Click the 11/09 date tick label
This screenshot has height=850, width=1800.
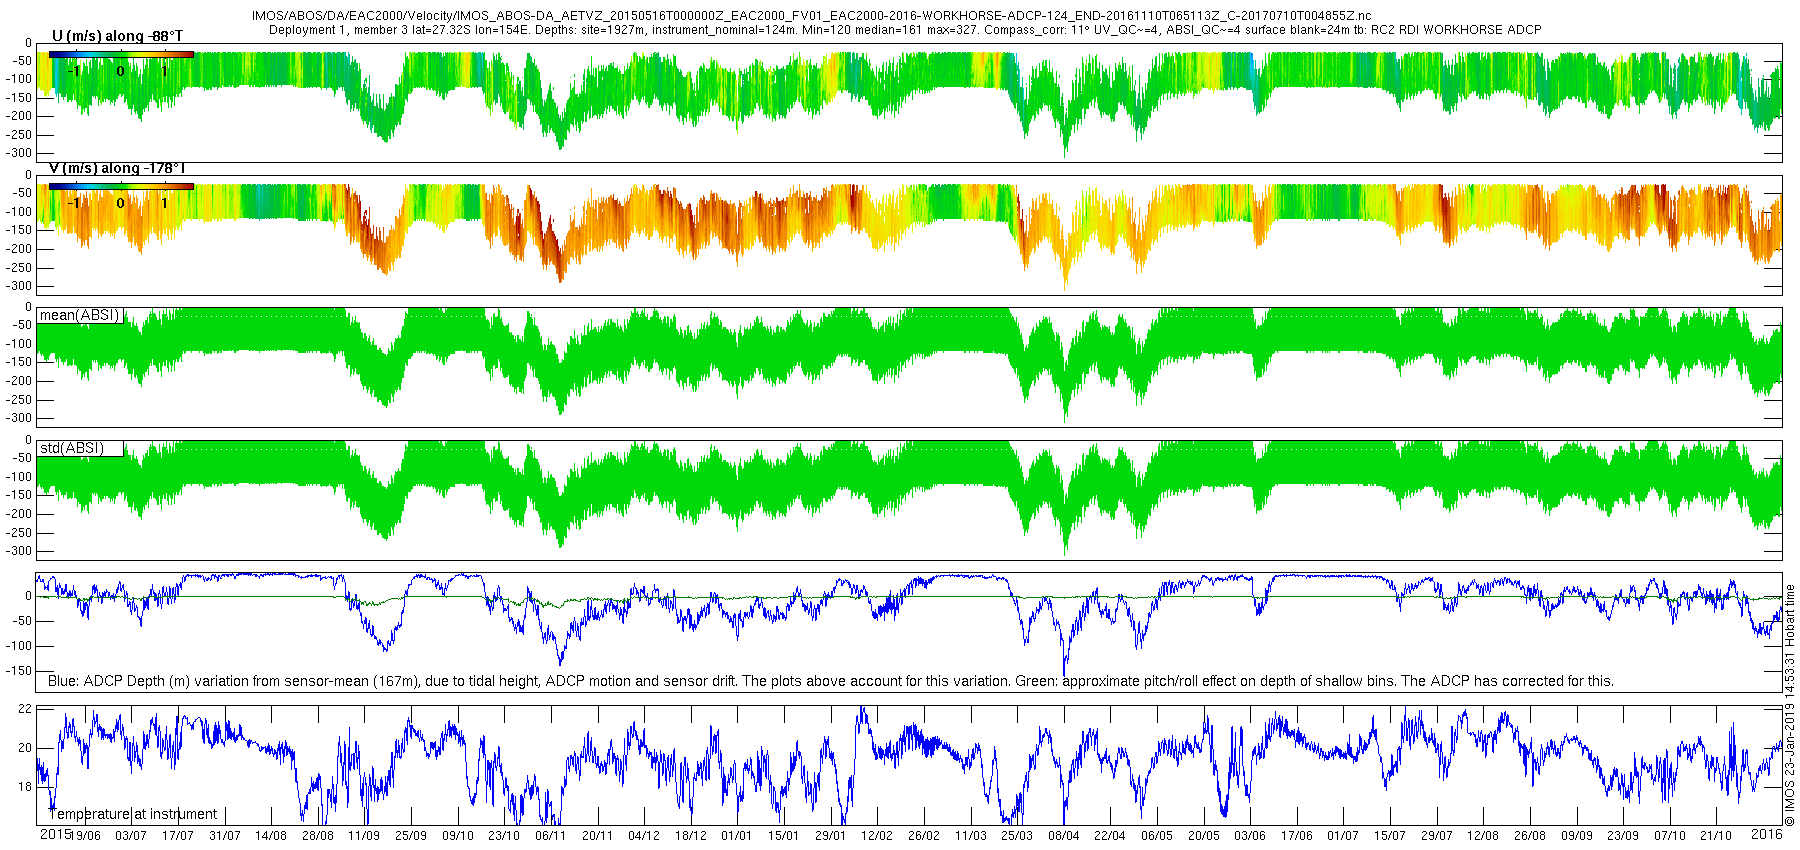tap(364, 836)
